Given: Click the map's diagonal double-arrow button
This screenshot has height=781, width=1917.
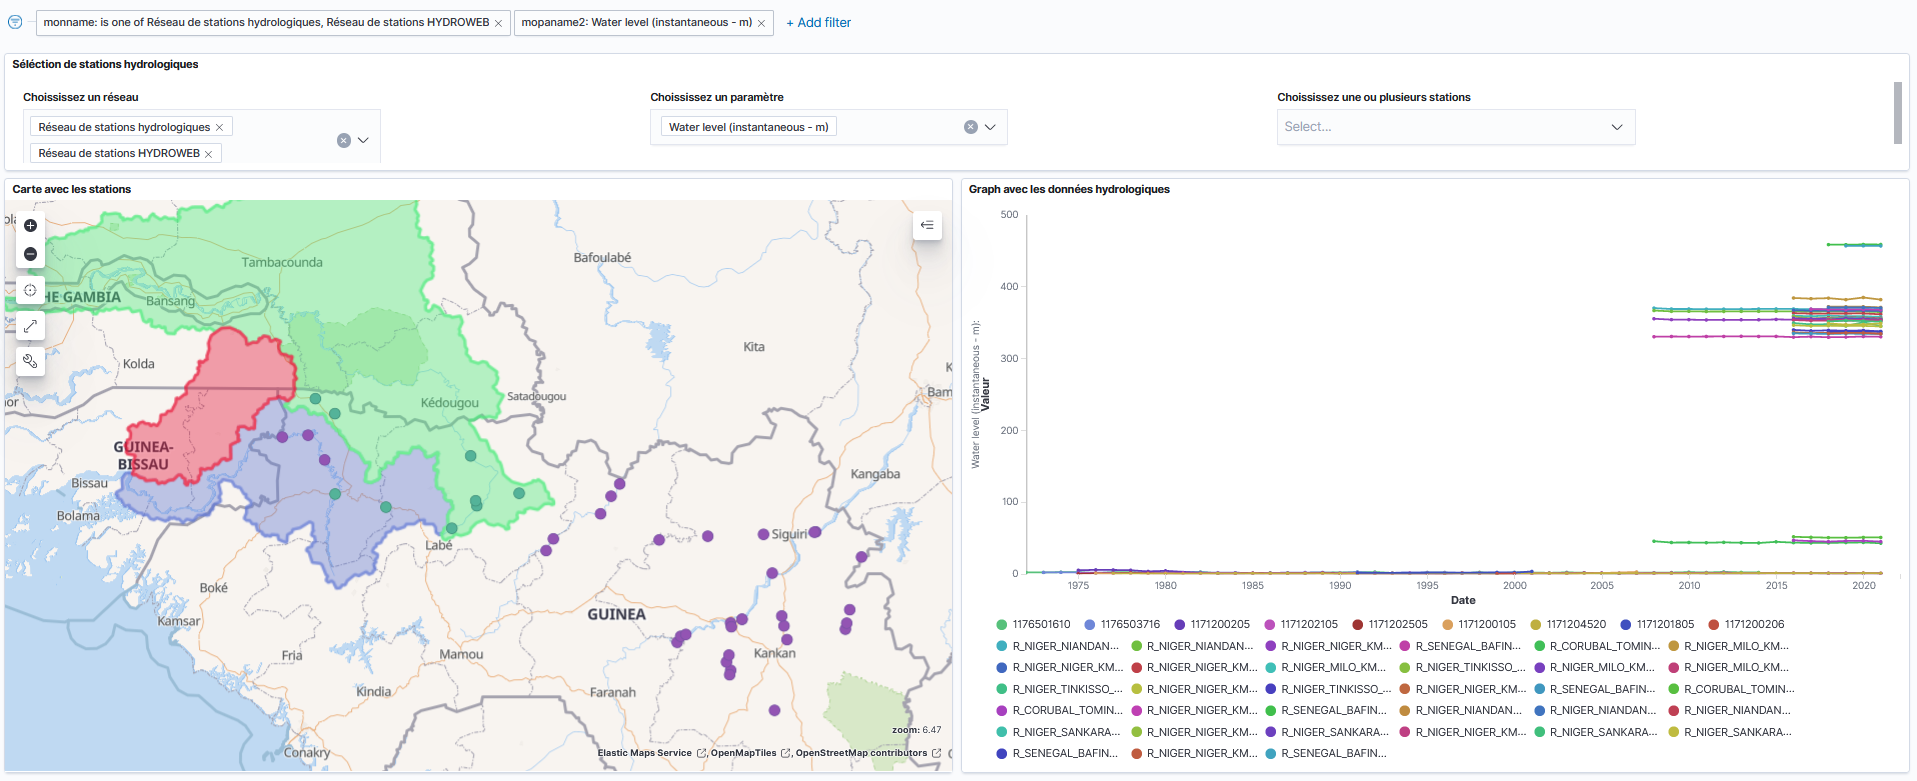Looking at the screenshot, I should point(30,326).
